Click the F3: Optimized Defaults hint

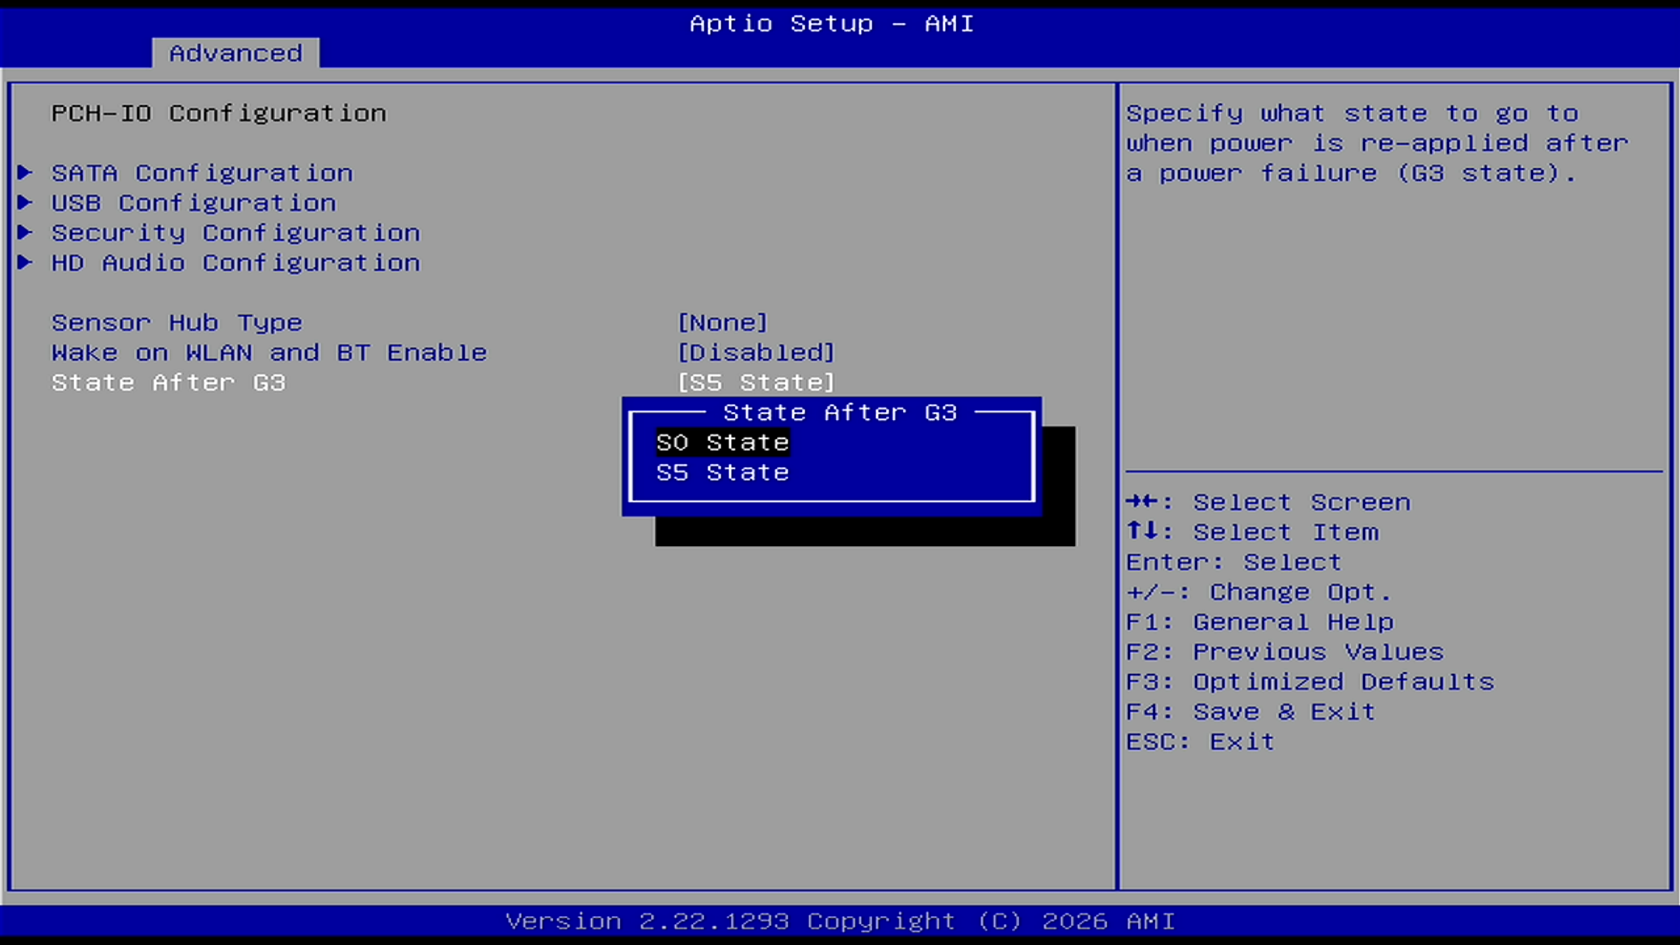1310,682
